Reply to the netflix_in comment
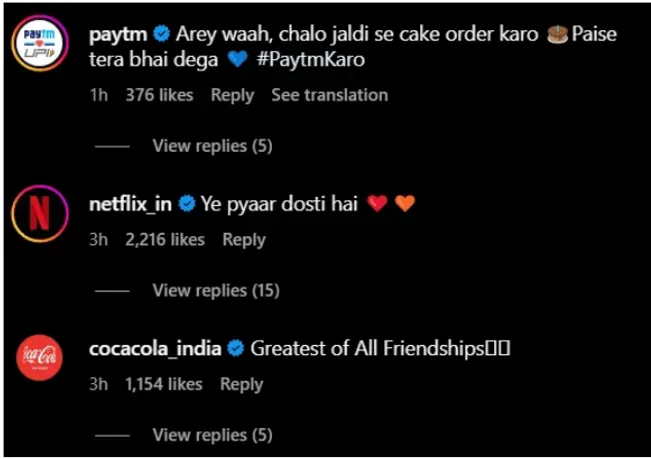Screen dimensions: 651x459 tap(244, 240)
